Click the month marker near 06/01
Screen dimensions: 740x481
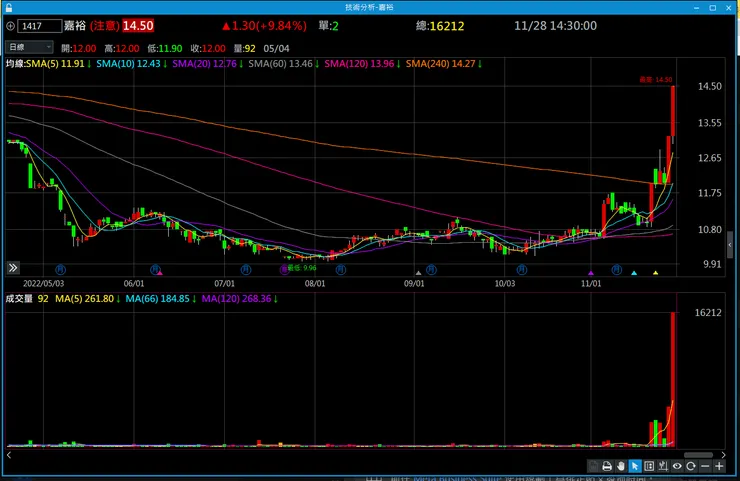[155, 270]
